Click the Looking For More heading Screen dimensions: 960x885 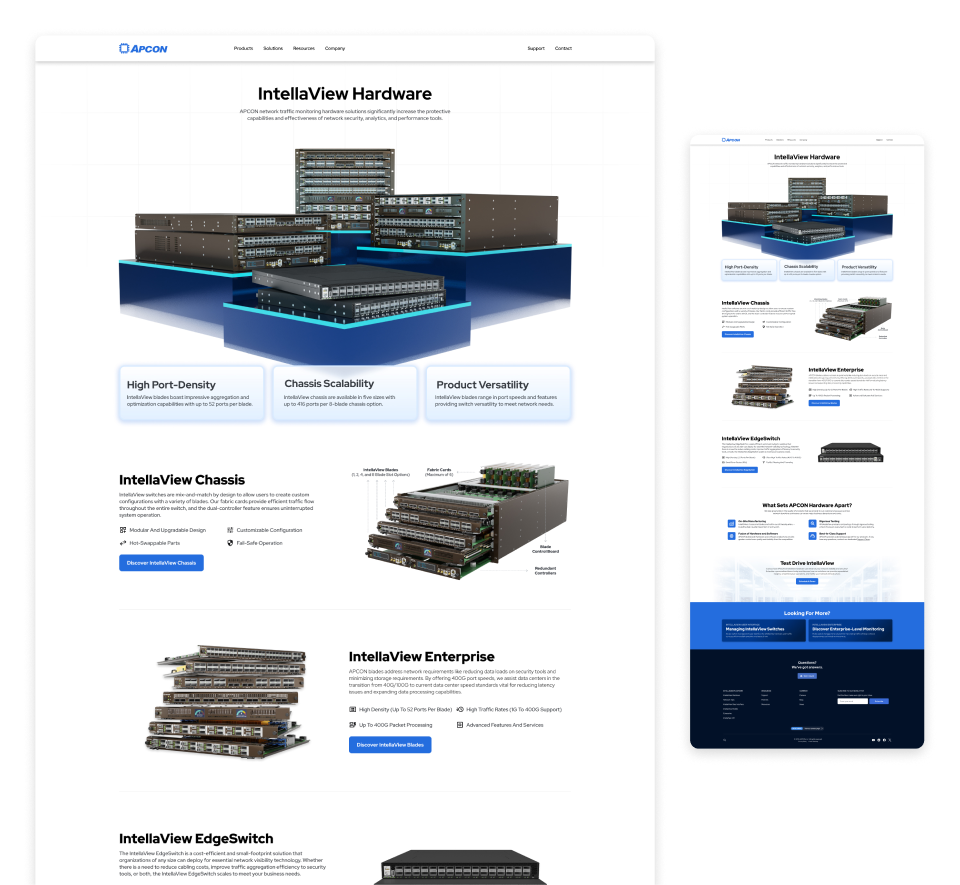tap(807, 613)
